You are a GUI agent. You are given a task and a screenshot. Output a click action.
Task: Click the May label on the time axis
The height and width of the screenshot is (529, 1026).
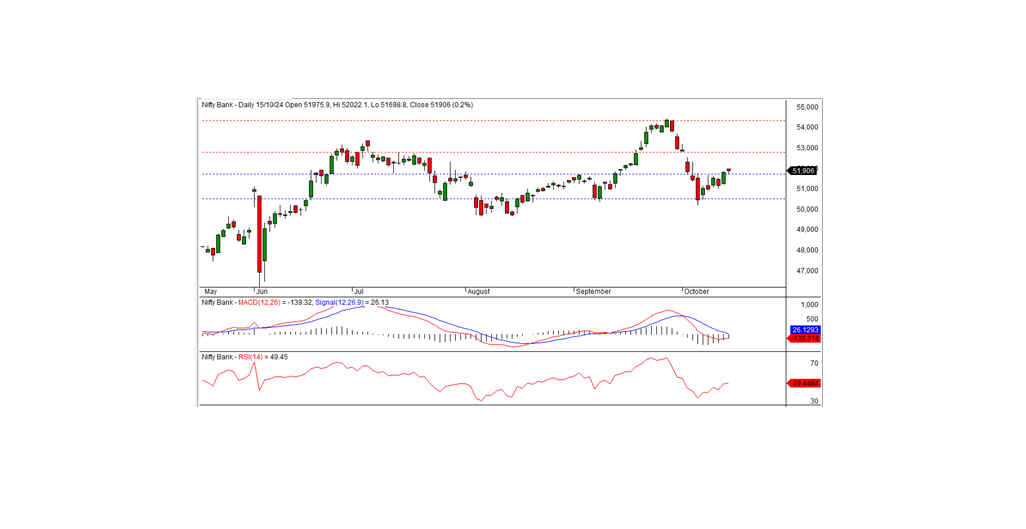click(210, 291)
